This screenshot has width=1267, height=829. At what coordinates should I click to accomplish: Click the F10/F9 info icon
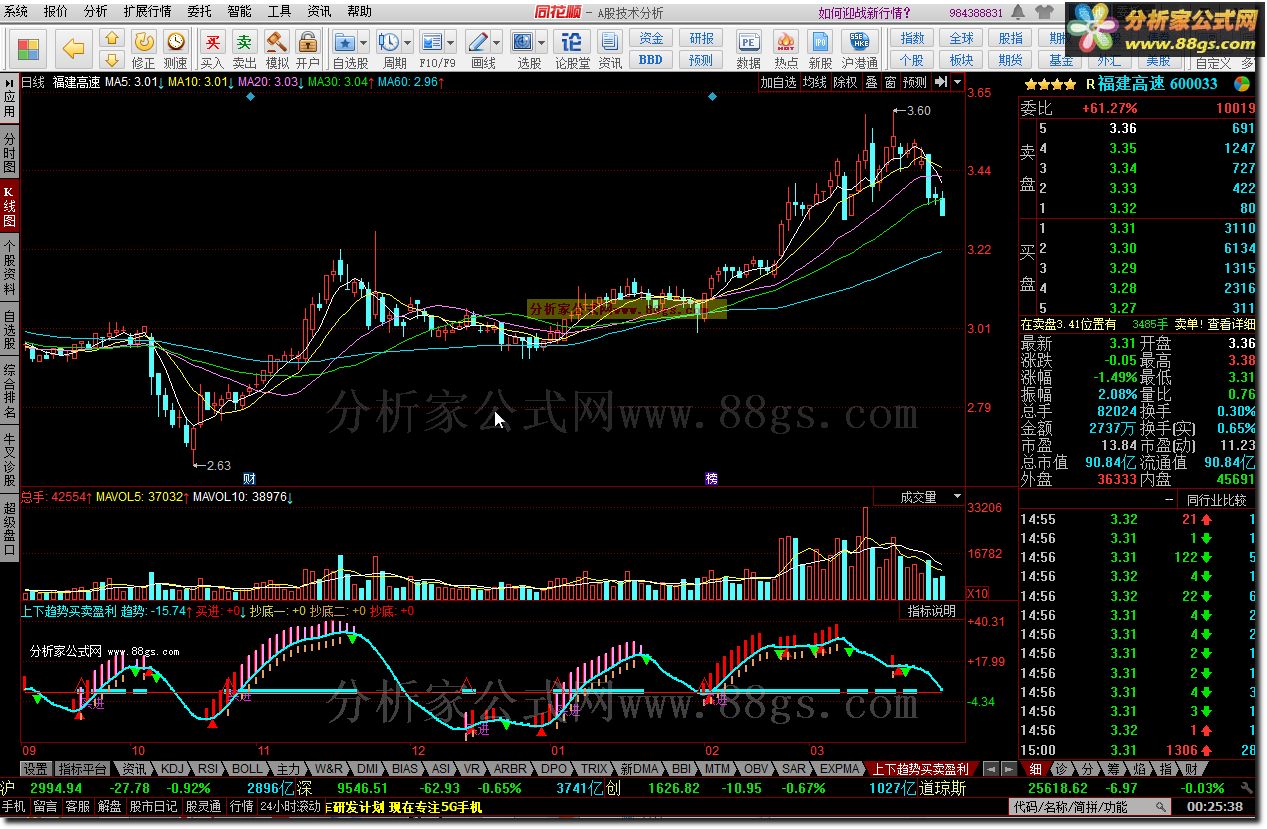(432, 41)
